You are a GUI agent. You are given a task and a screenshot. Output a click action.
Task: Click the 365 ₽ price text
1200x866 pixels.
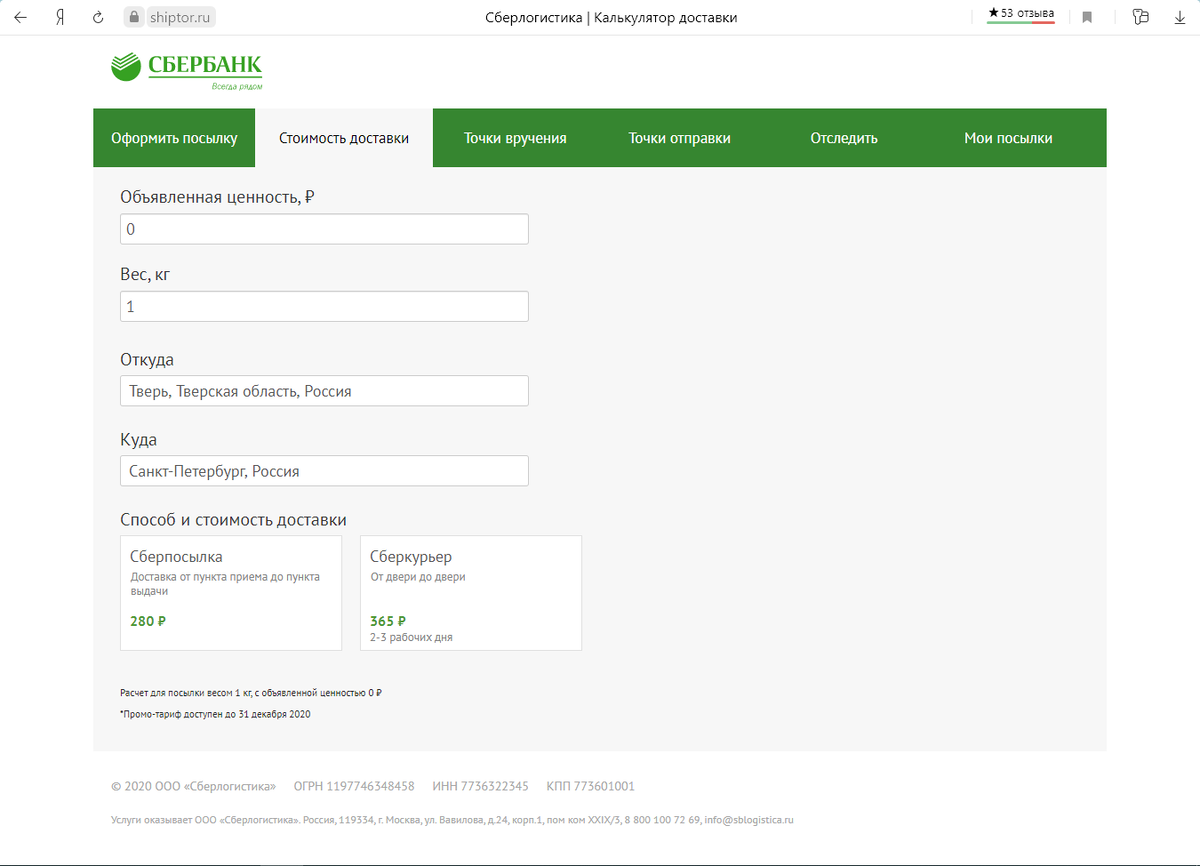tap(388, 621)
